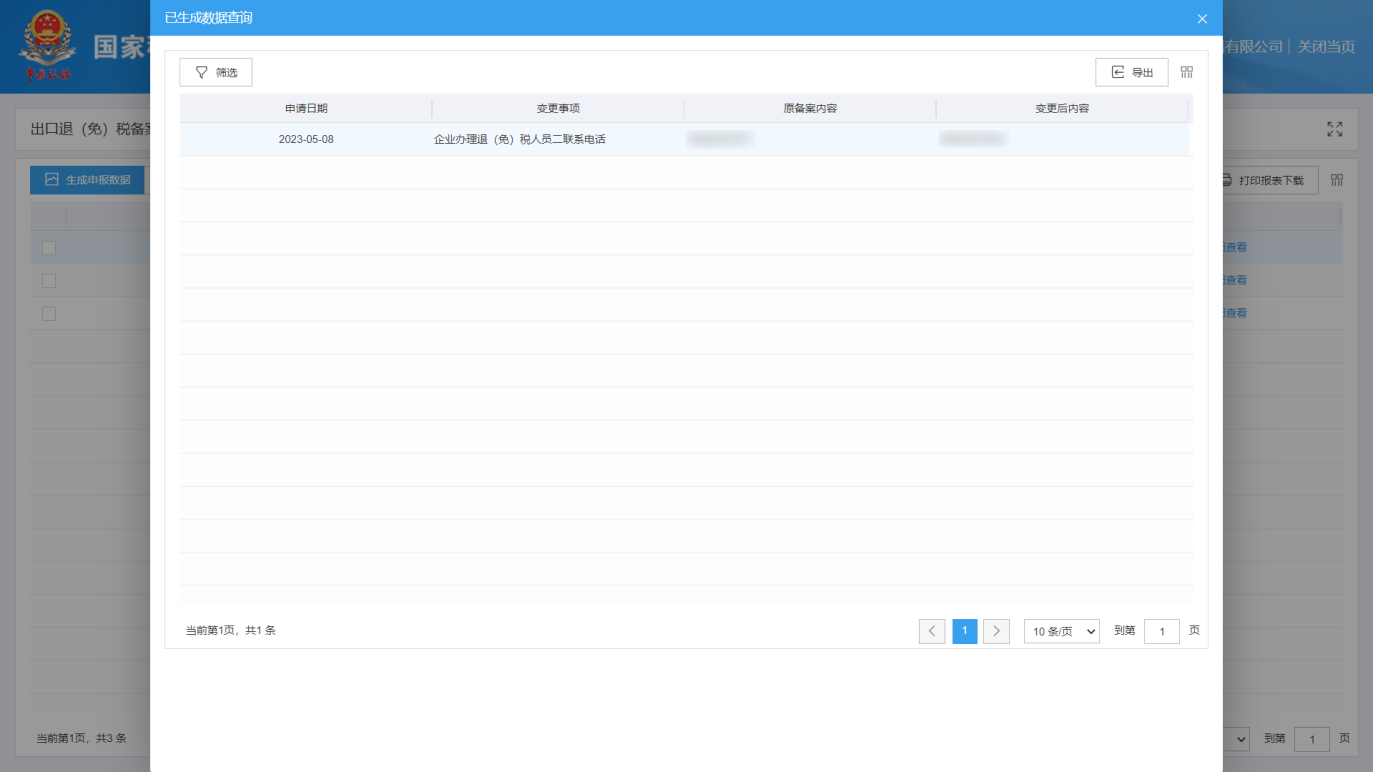Screen dimensions: 1373x772
Task: Tick the second row checkbox in background table
Action: 48,281
